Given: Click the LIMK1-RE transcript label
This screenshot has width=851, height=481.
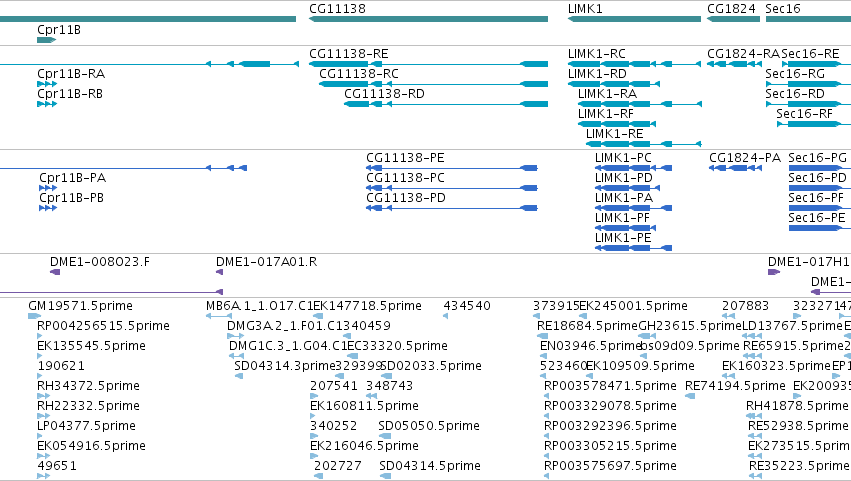Looking at the screenshot, I should [x=614, y=134].
